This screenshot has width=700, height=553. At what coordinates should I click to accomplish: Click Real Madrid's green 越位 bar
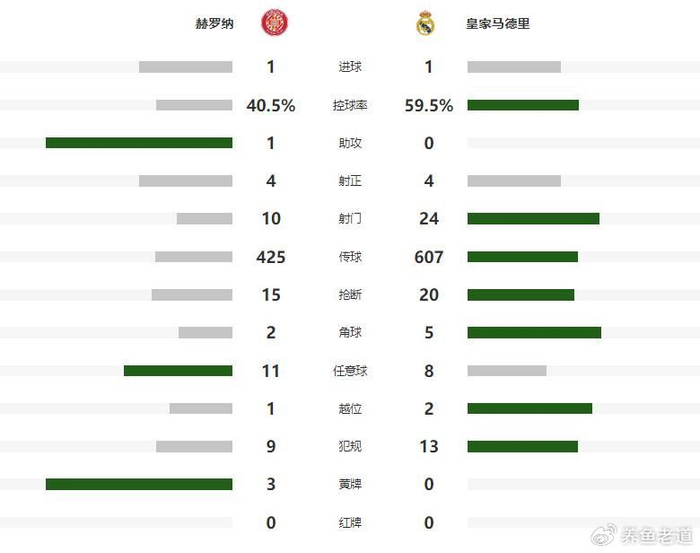point(529,408)
